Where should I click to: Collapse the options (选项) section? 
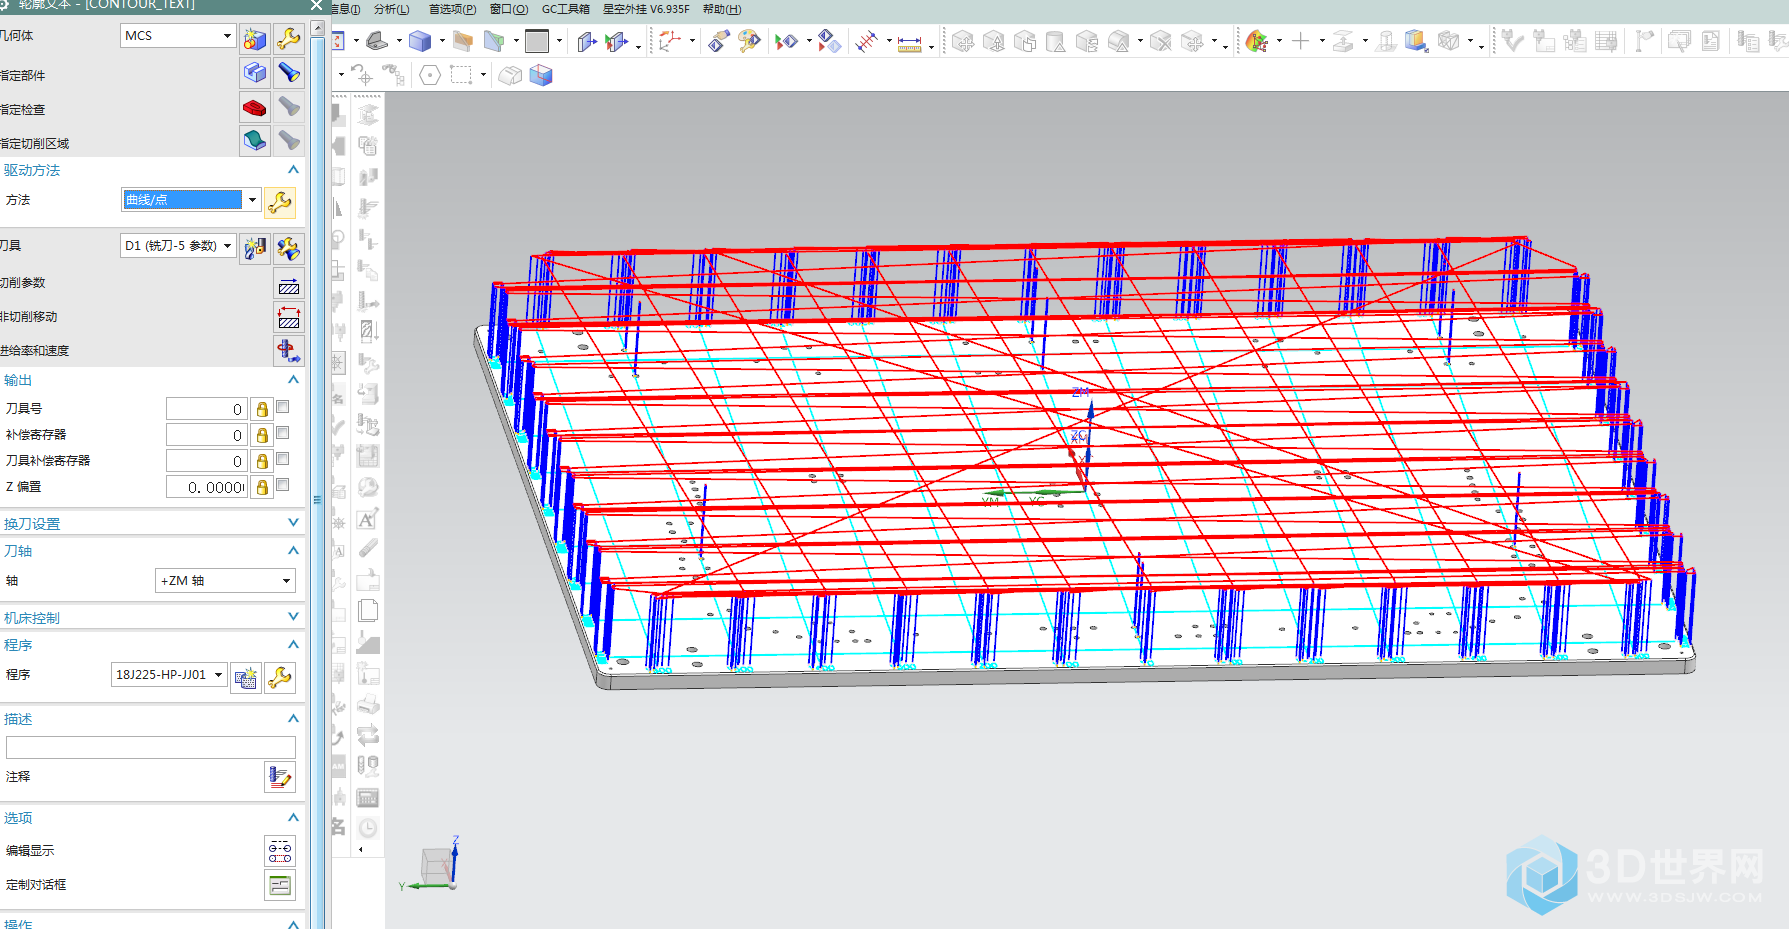[x=293, y=818]
